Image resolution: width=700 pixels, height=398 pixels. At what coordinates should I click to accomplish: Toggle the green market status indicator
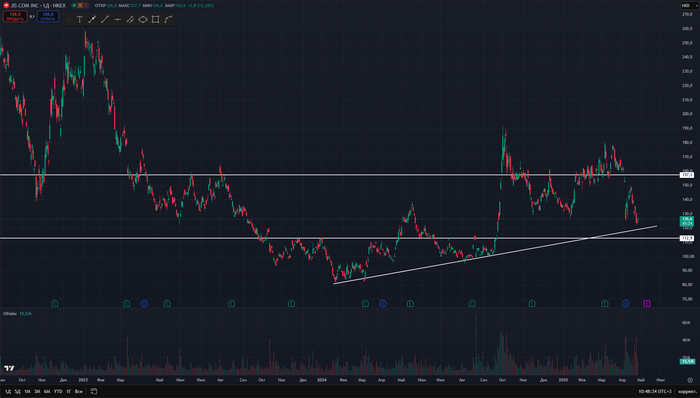coord(74,5)
